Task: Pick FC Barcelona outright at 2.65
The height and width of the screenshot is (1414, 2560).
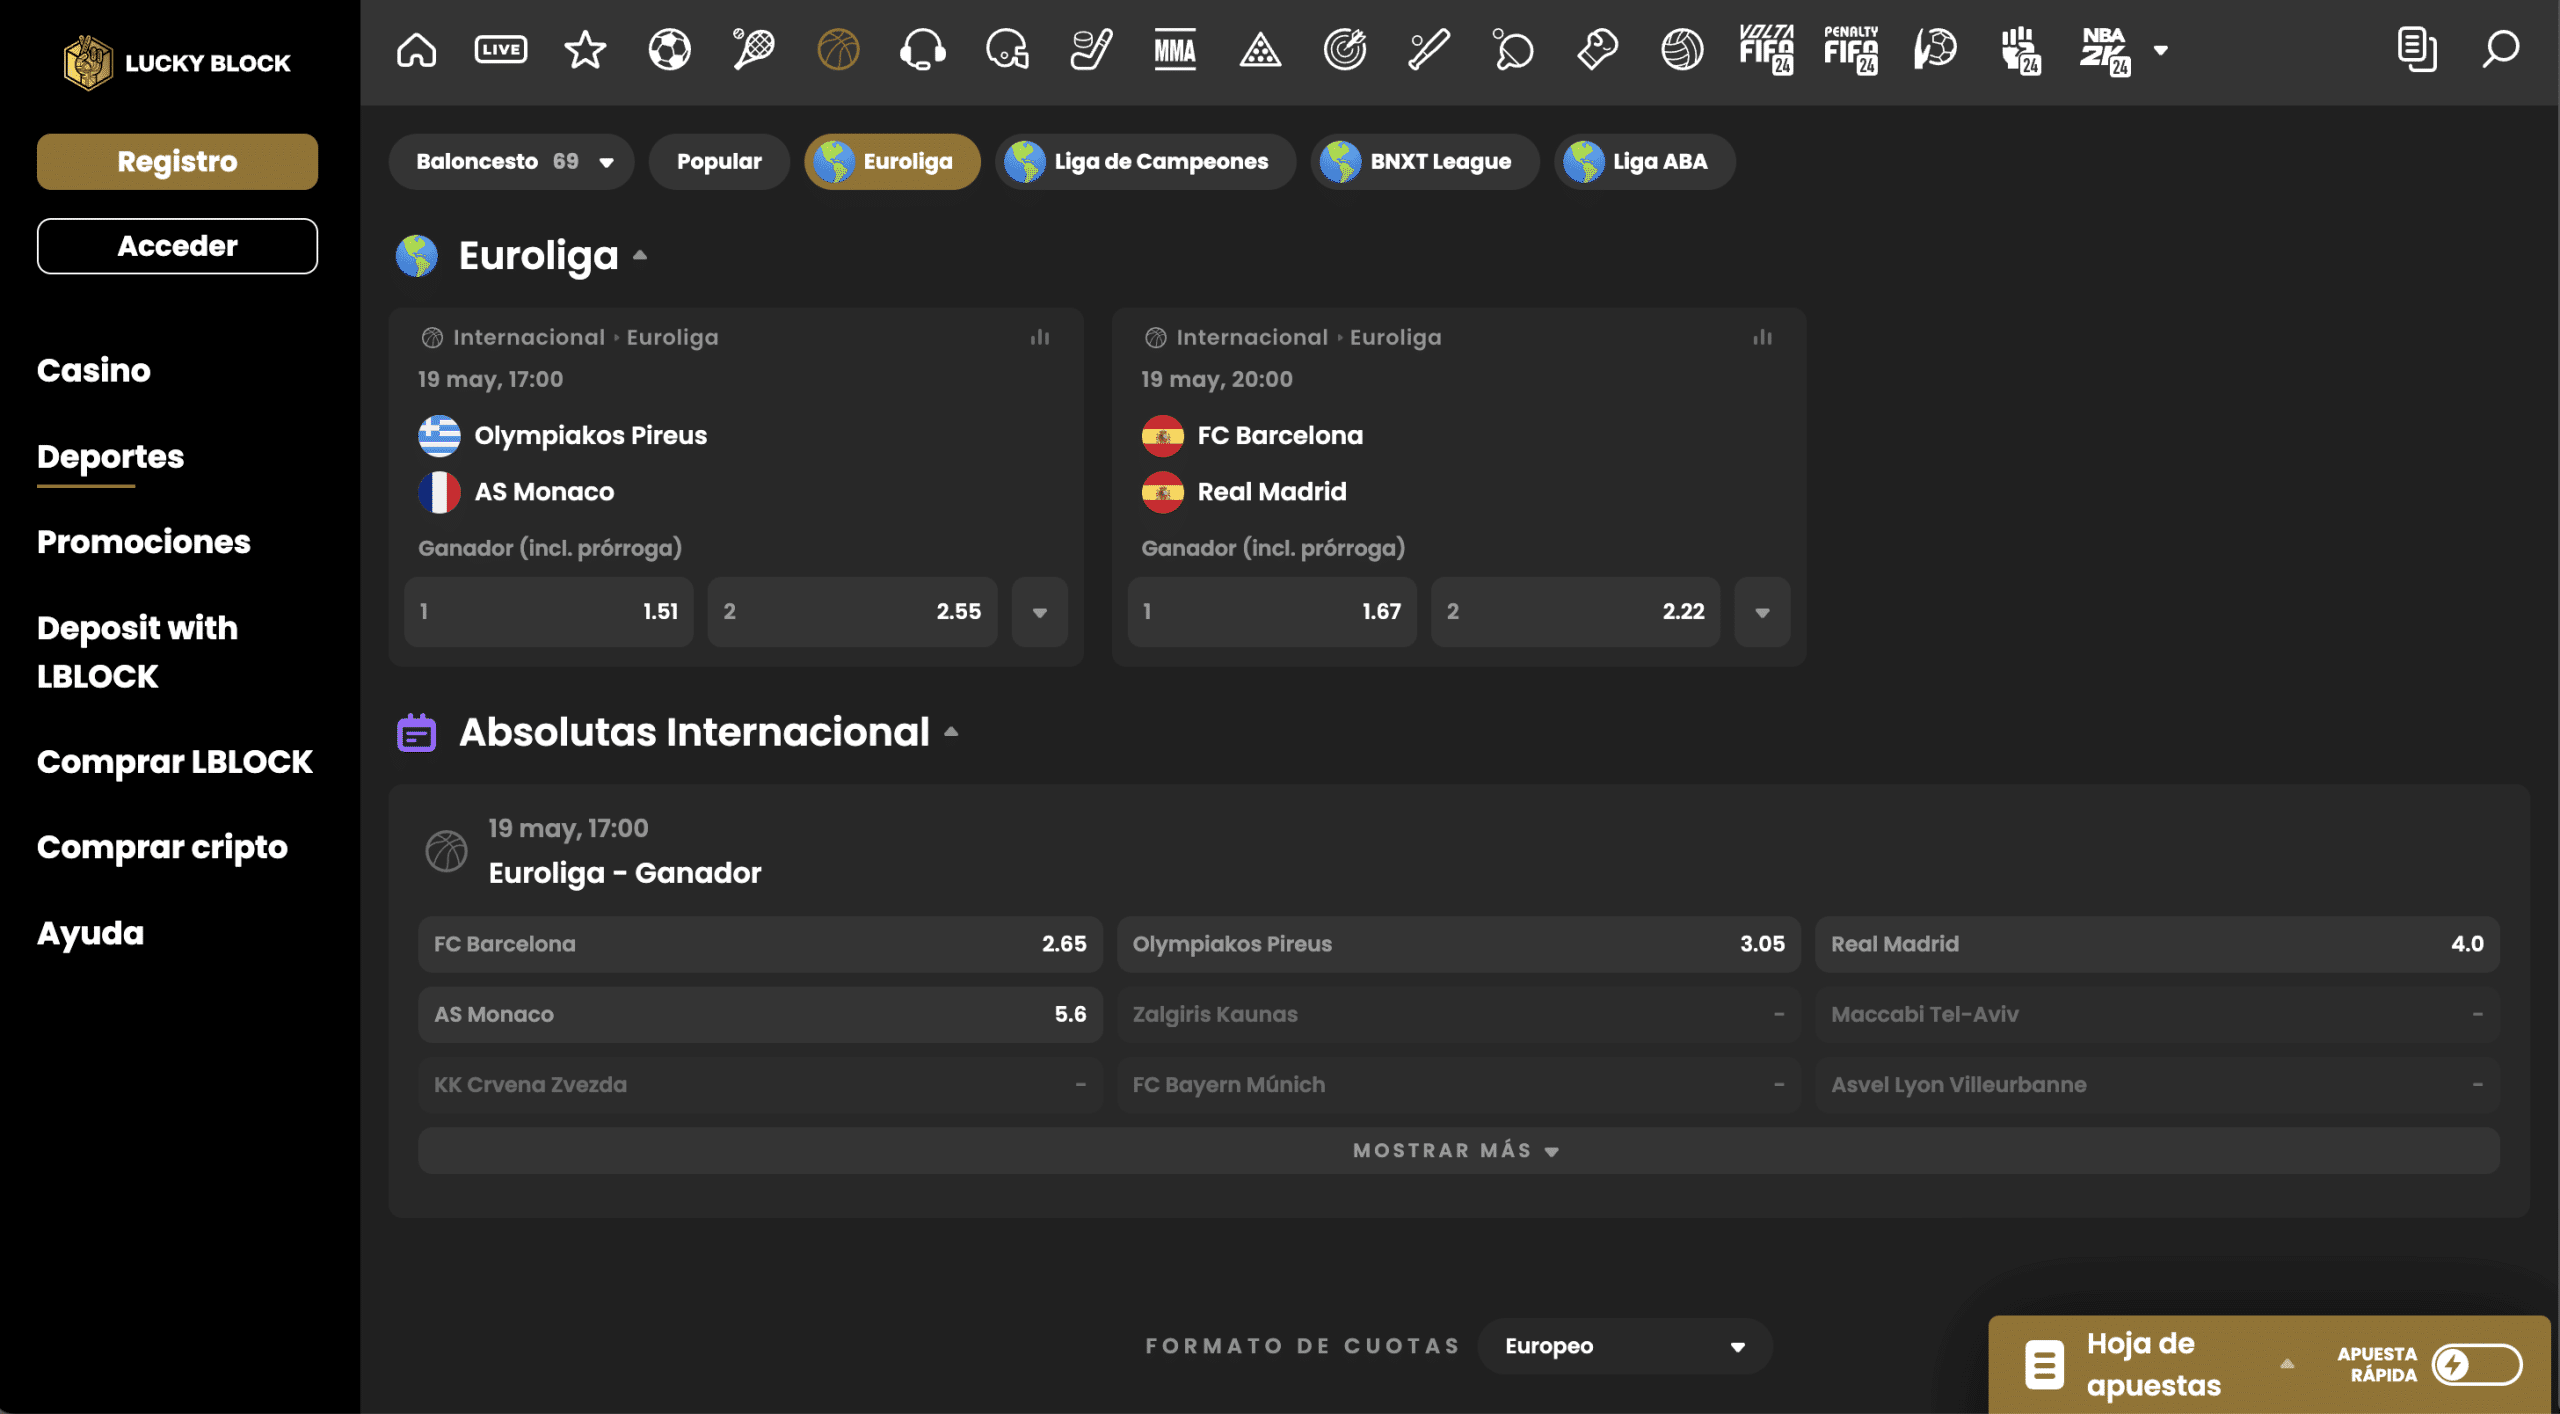Action: [760, 944]
